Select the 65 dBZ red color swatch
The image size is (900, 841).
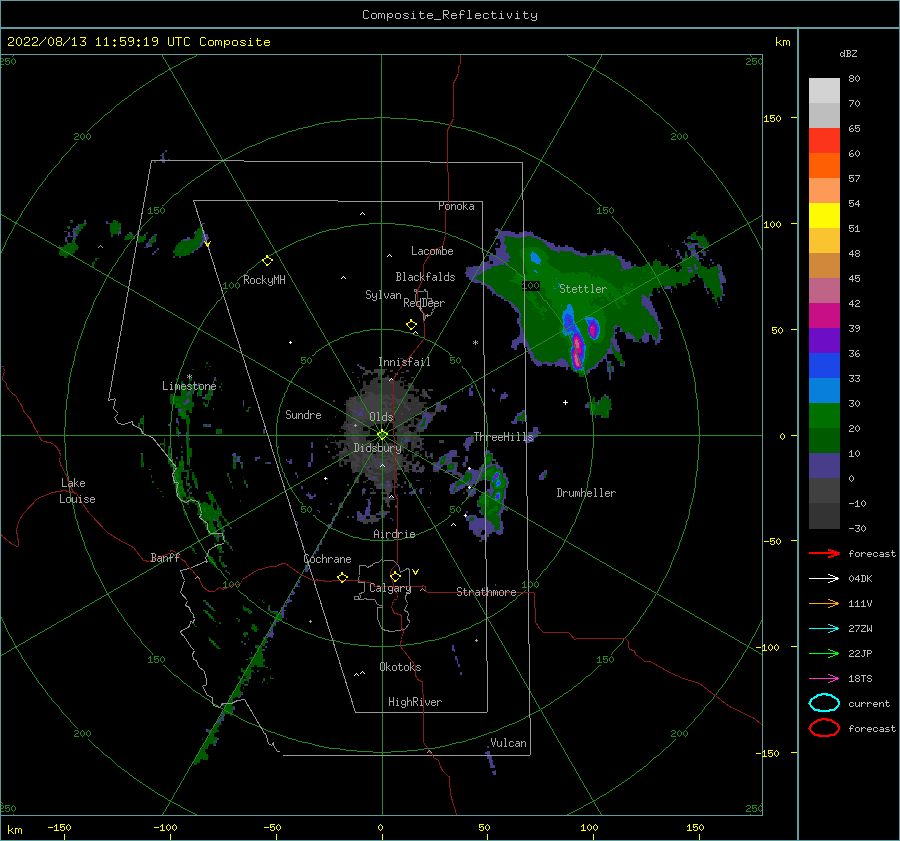tap(824, 141)
